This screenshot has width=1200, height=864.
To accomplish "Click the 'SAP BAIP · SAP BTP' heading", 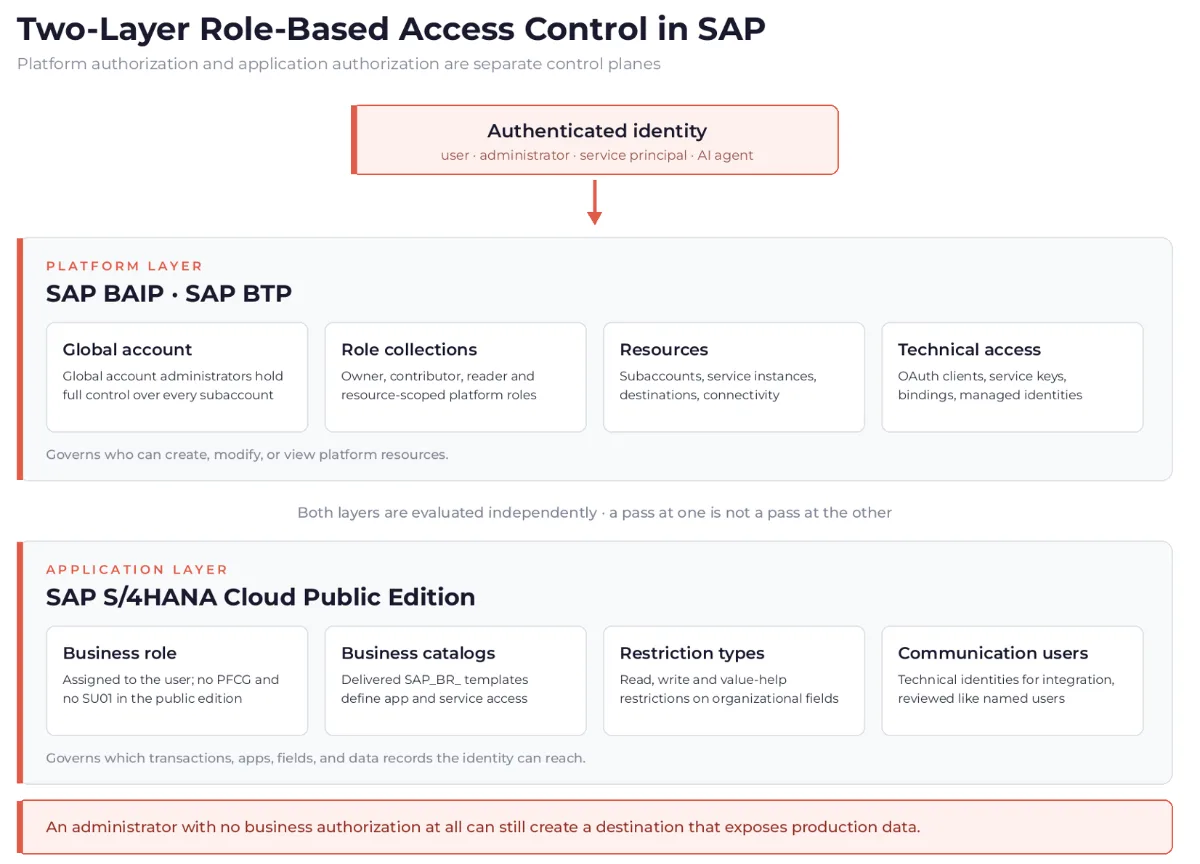I will click(x=169, y=294).
